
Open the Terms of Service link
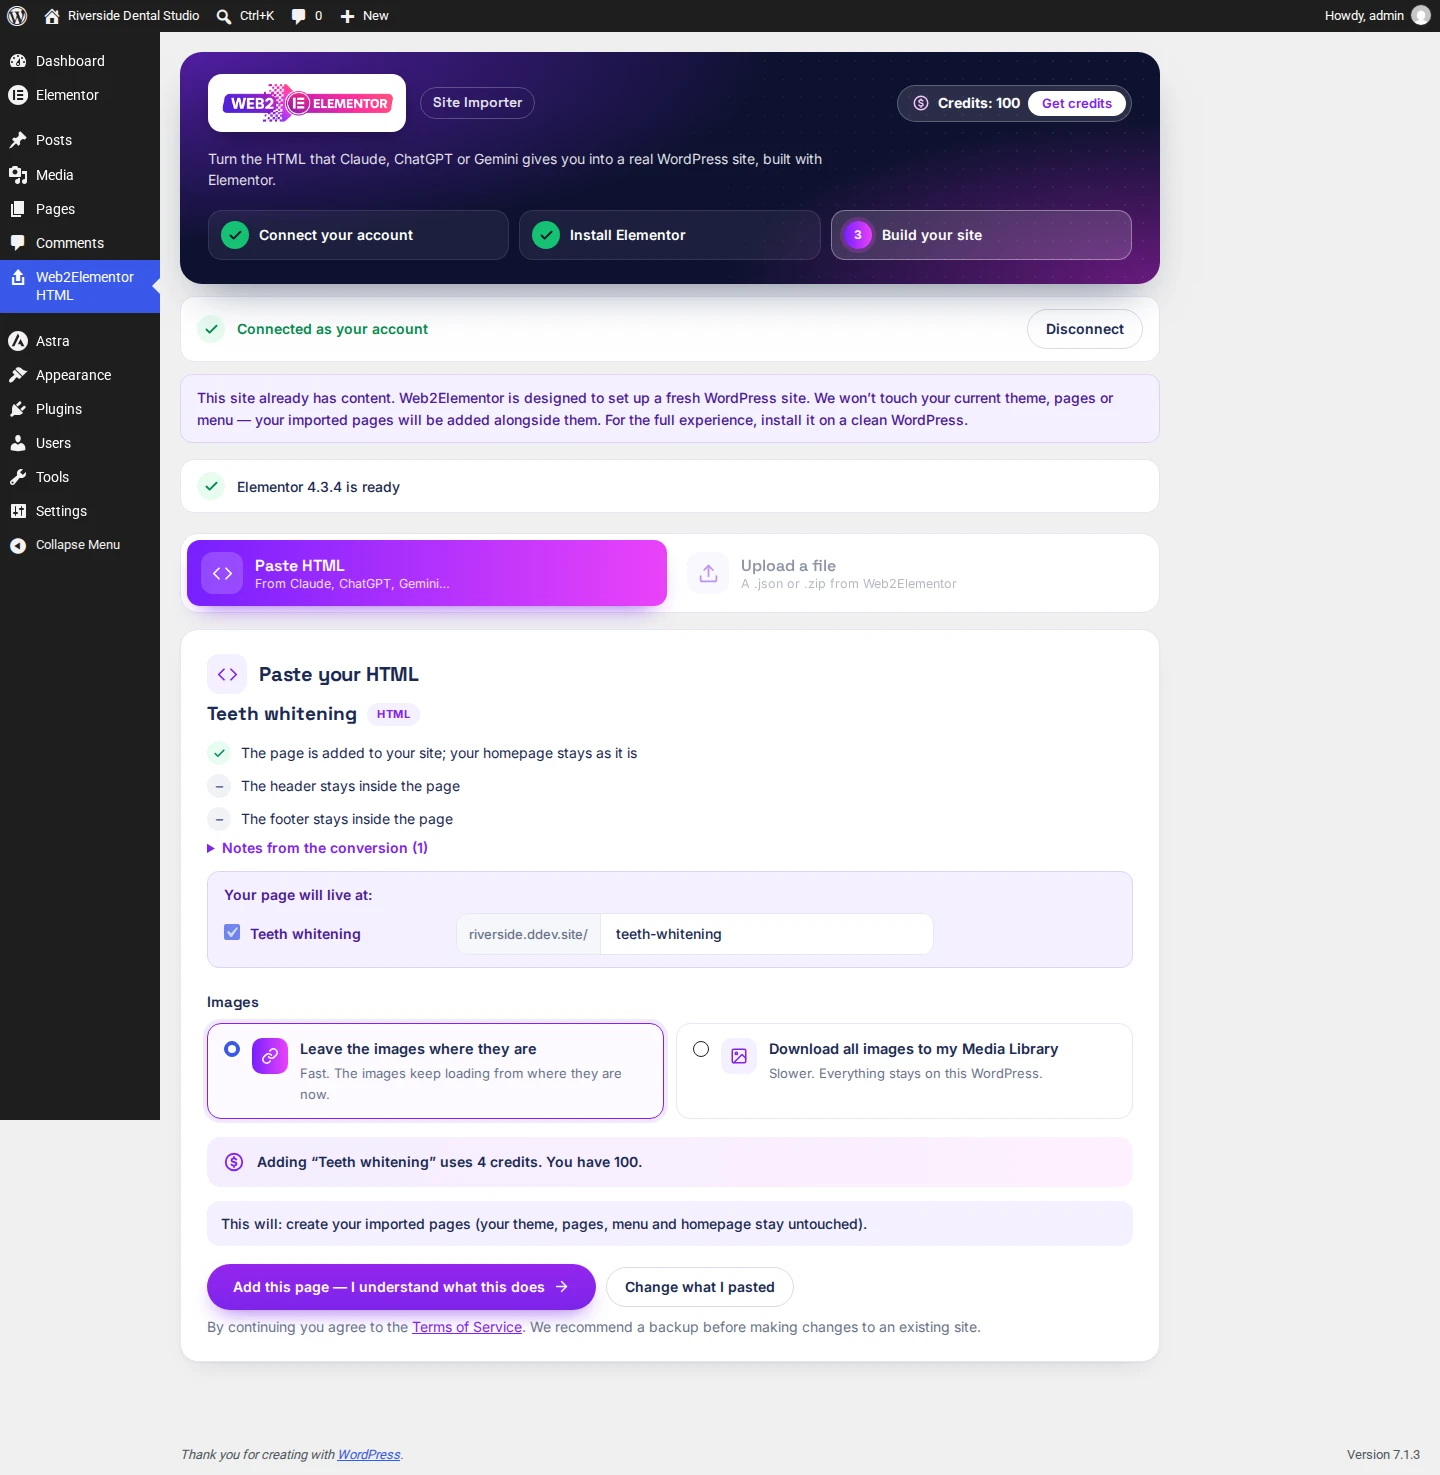point(467,1327)
